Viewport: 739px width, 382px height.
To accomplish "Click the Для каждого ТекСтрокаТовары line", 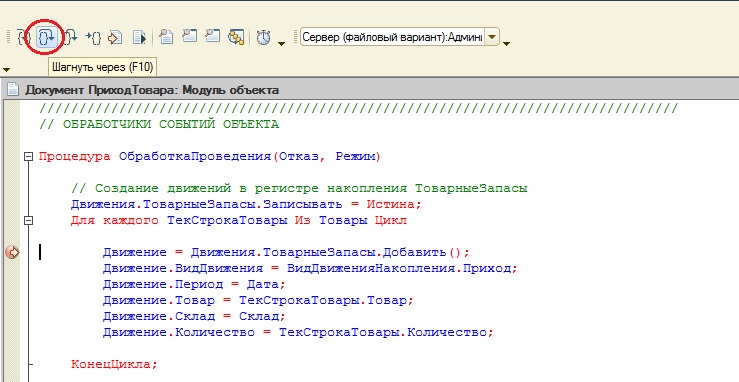I will point(238,220).
